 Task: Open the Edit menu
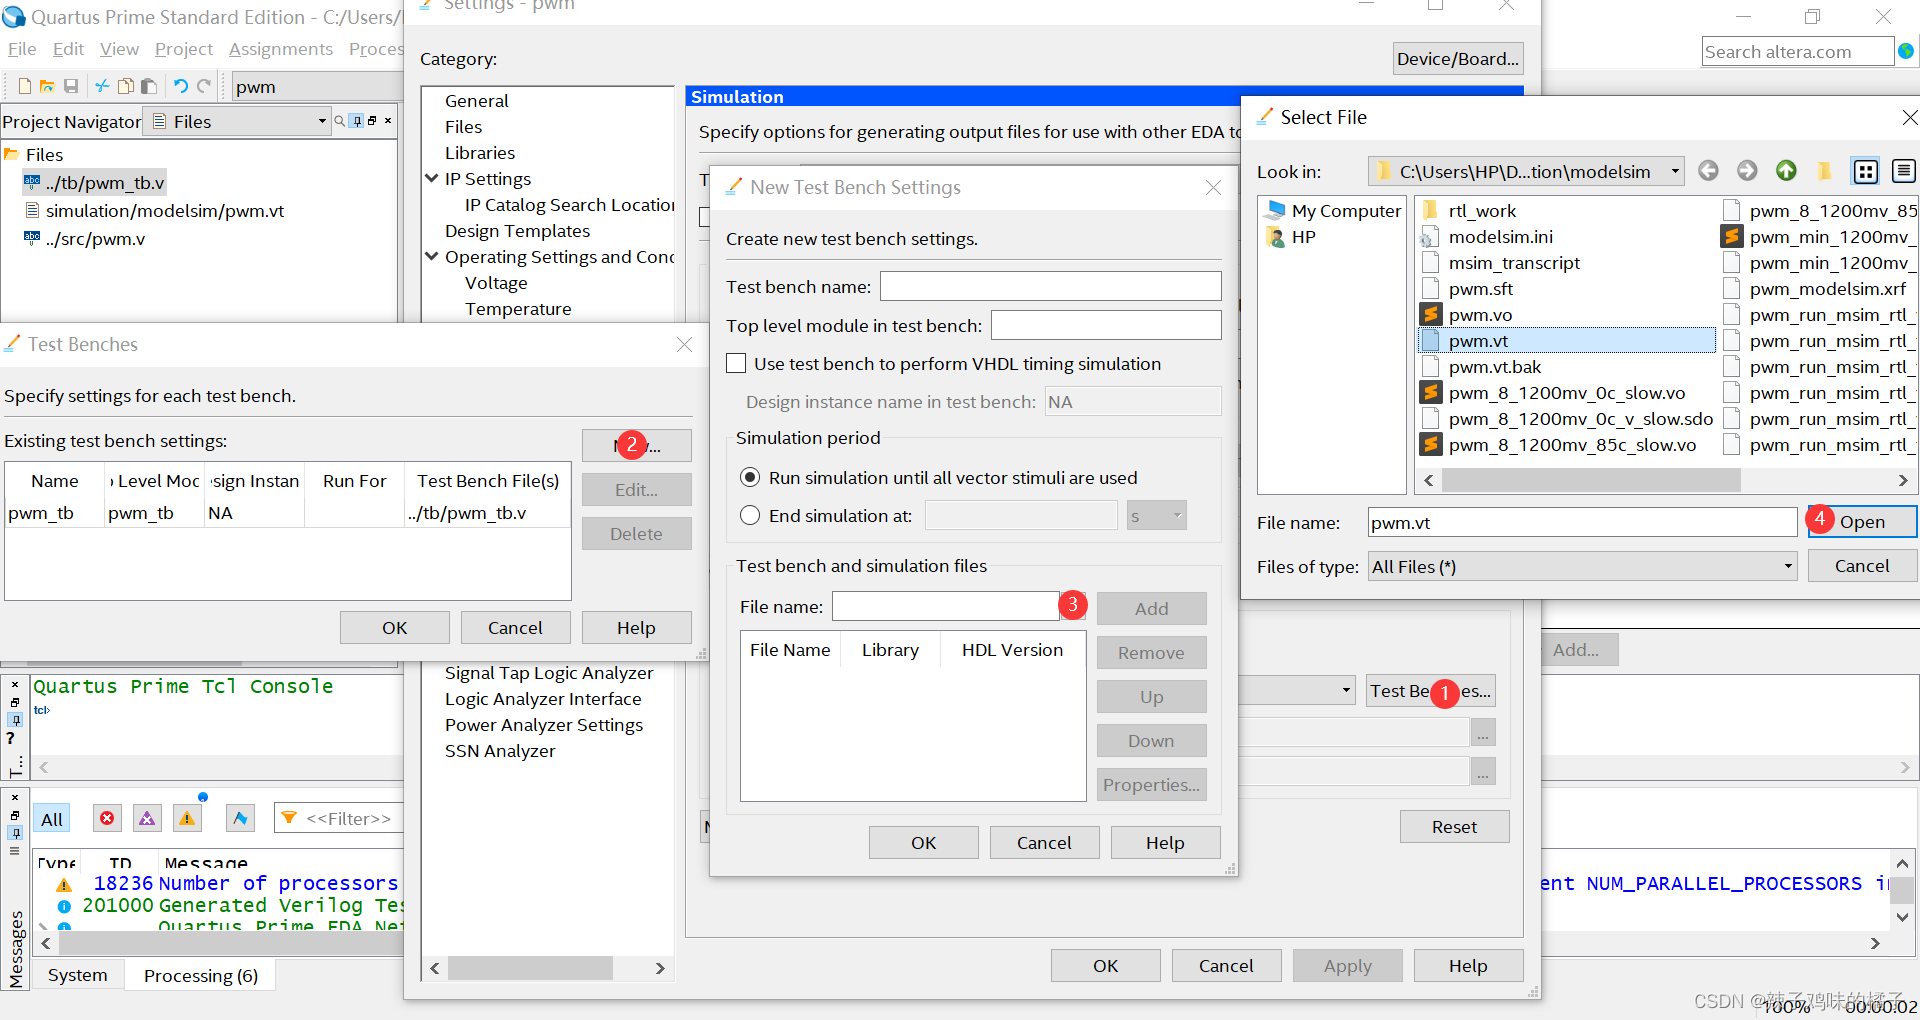(69, 49)
